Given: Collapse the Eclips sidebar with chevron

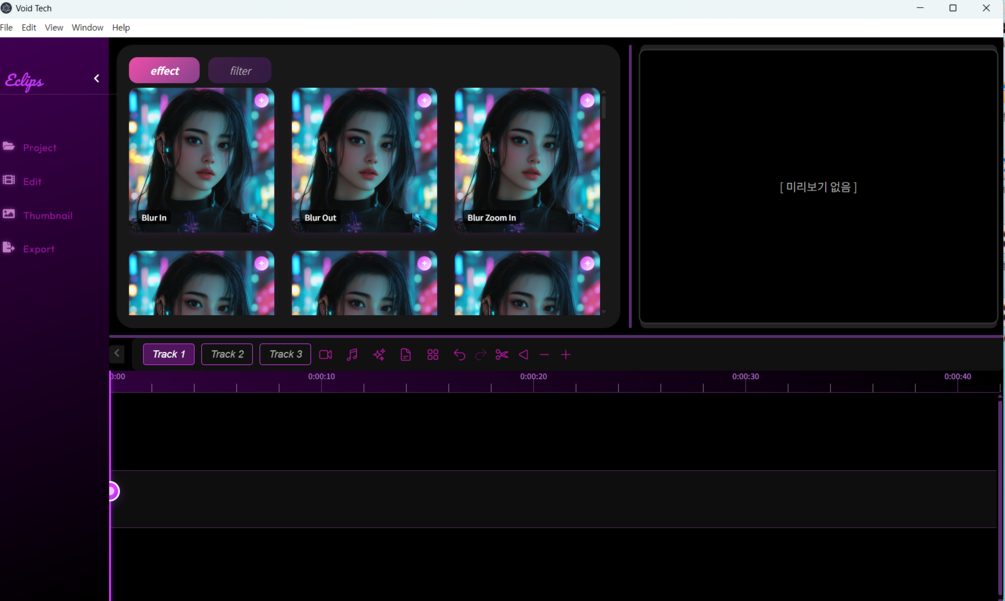Looking at the screenshot, I should pyautogui.click(x=97, y=78).
